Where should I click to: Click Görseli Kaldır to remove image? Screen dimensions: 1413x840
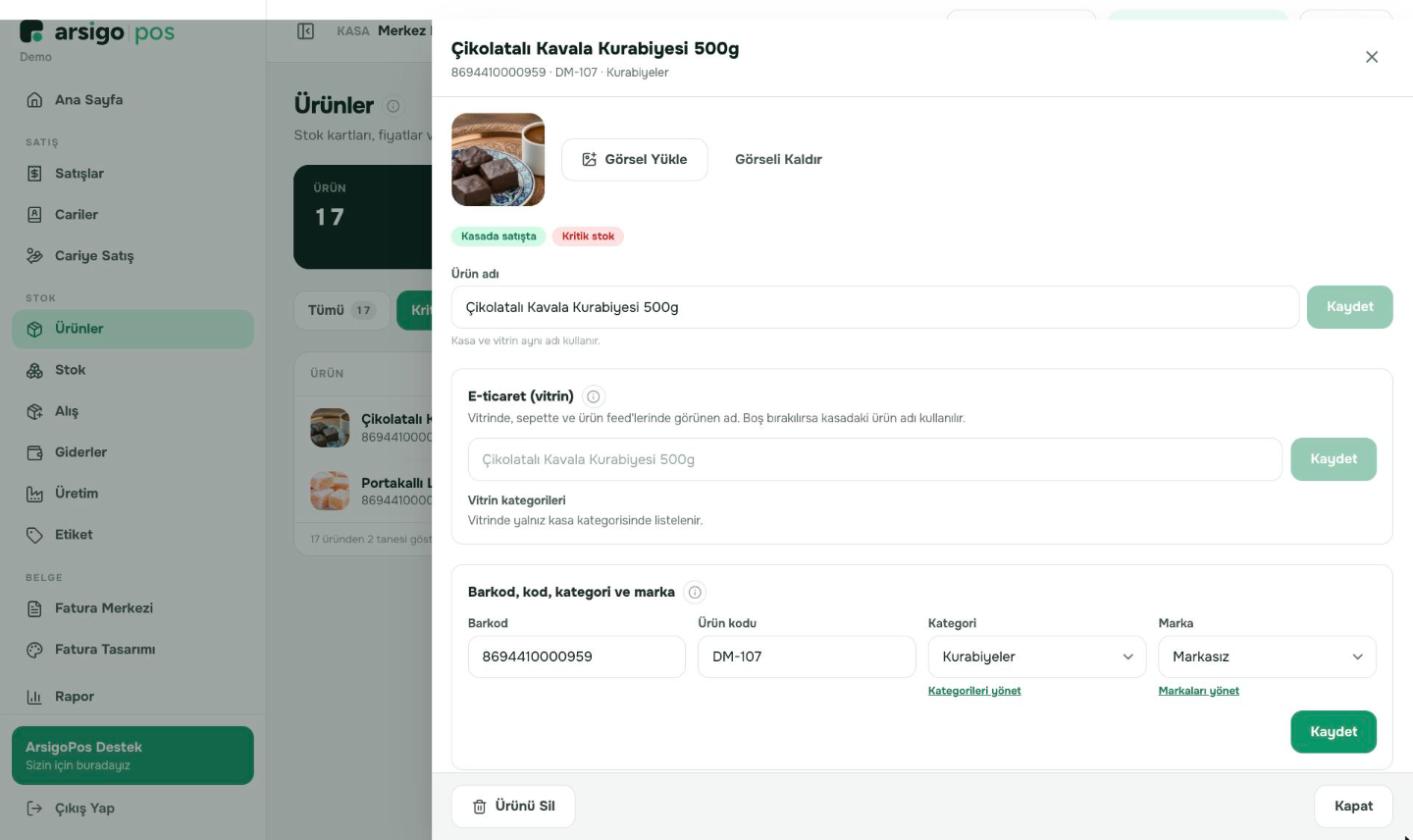pos(778,160)
